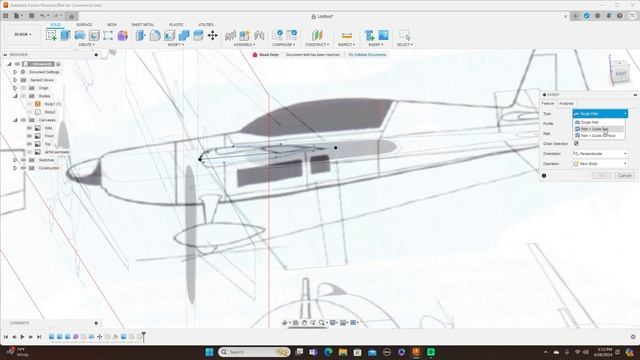Click the Undo arrow icon
Viewport: 640px width, 360px height.
point(42,16)
